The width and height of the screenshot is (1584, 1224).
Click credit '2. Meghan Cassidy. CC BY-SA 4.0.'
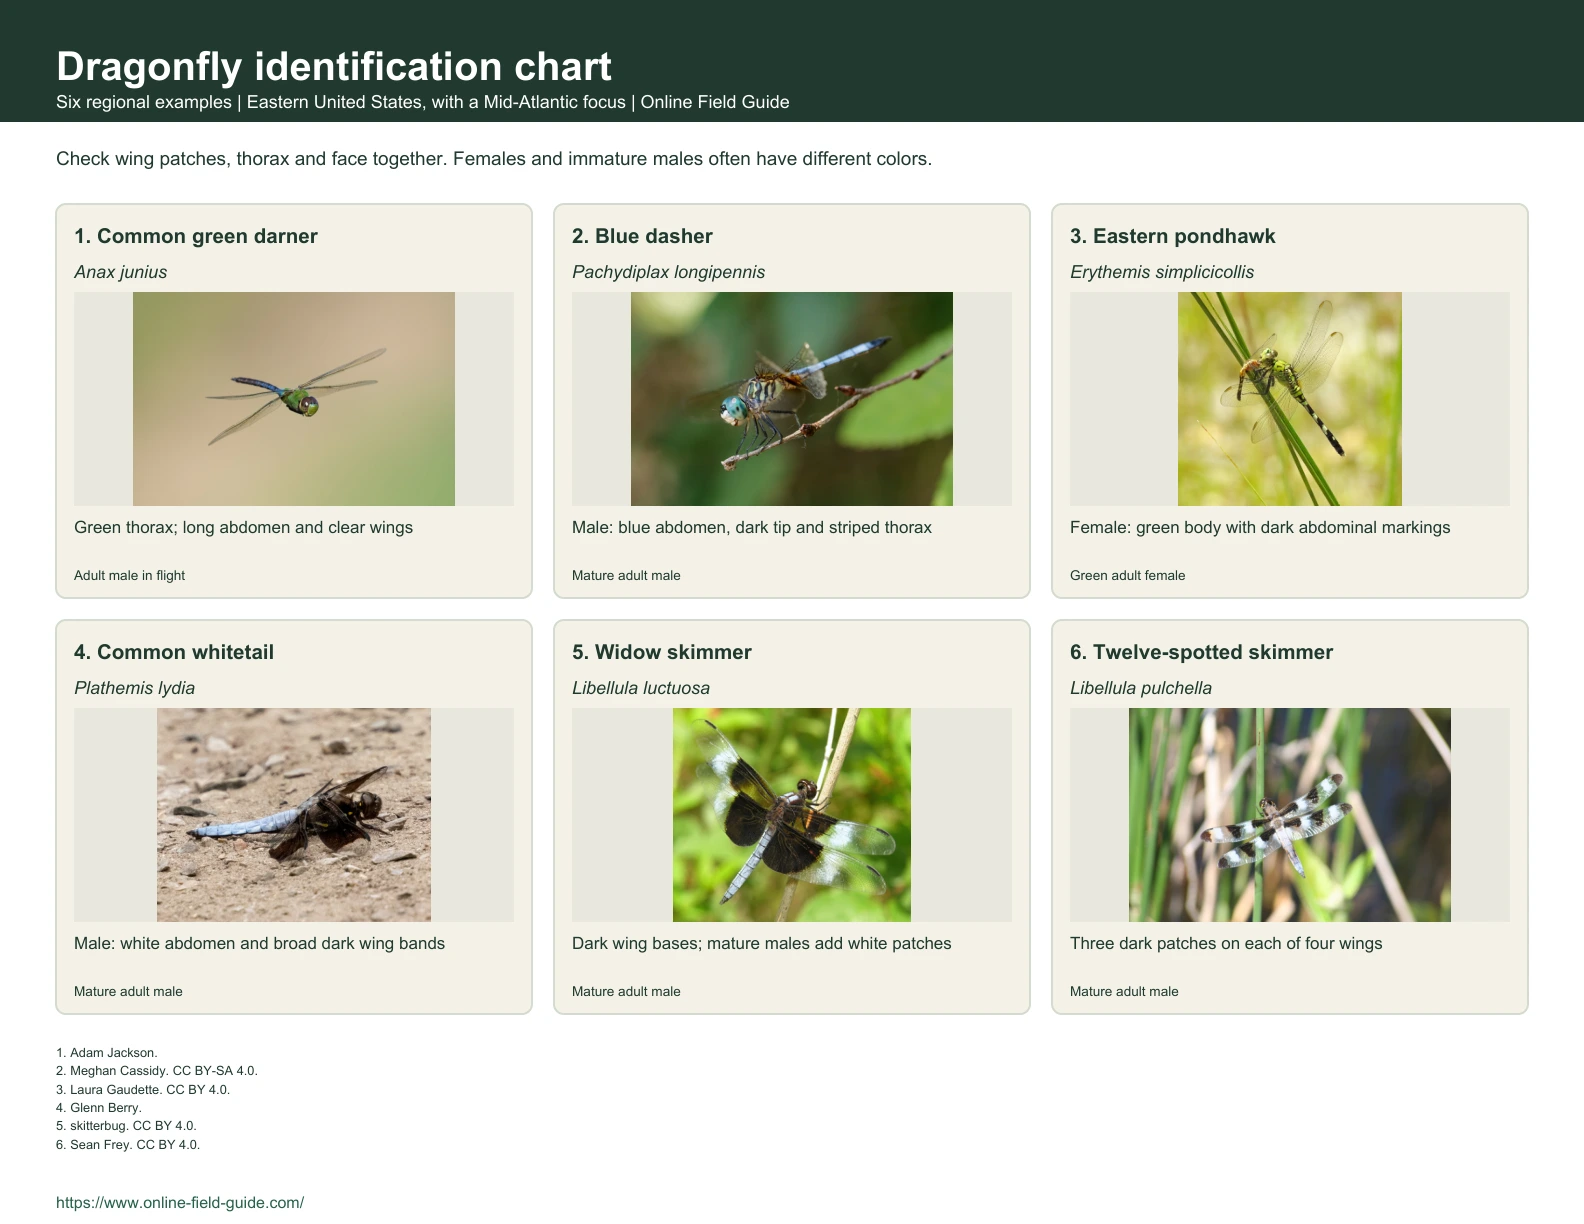coord(157,1070)
